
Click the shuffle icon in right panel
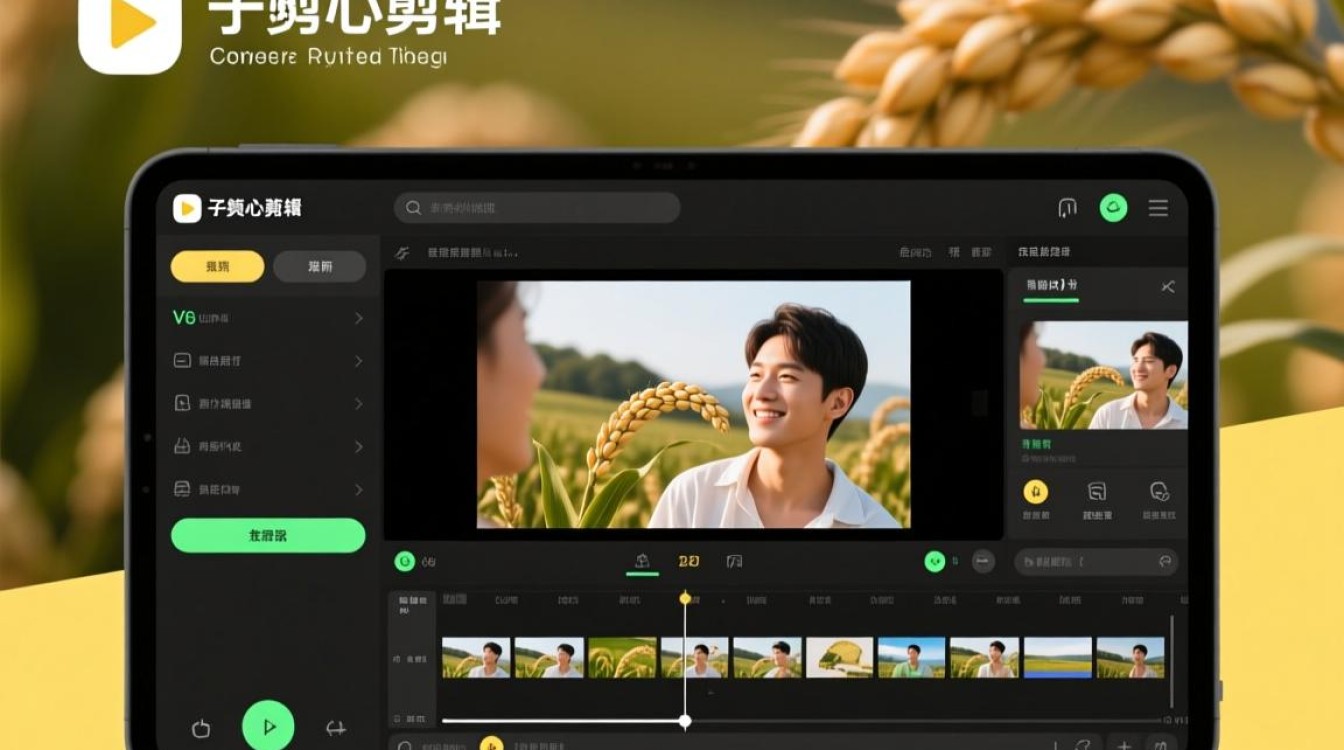[1167, 287]
